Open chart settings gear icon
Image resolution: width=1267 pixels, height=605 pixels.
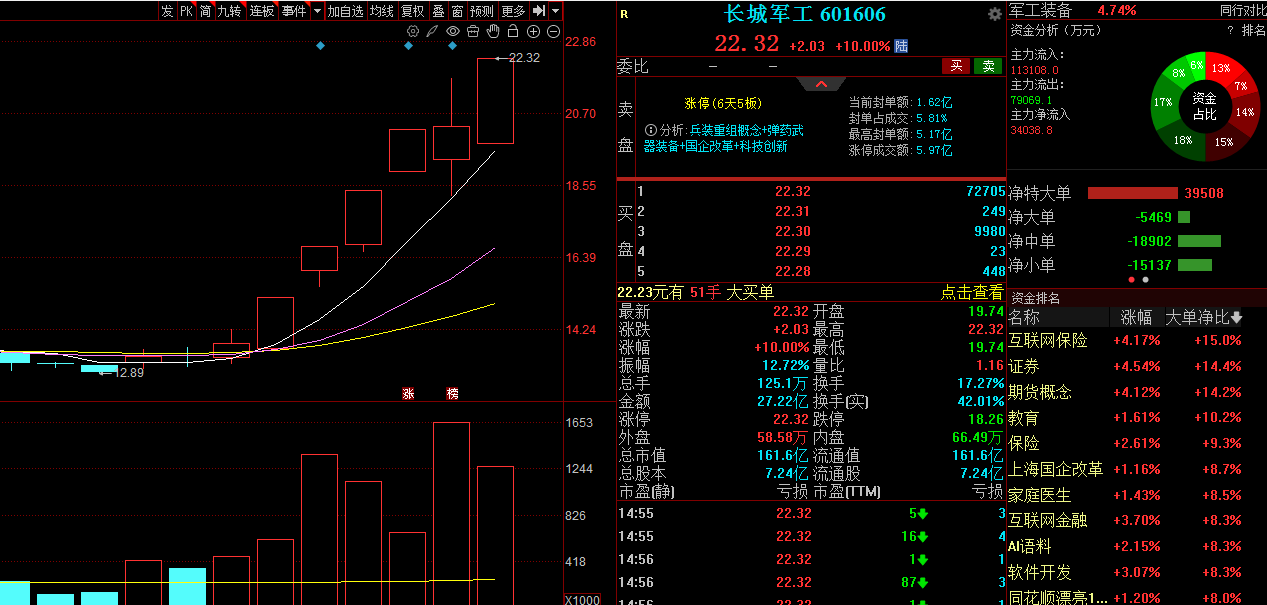[x=412, y=32]
